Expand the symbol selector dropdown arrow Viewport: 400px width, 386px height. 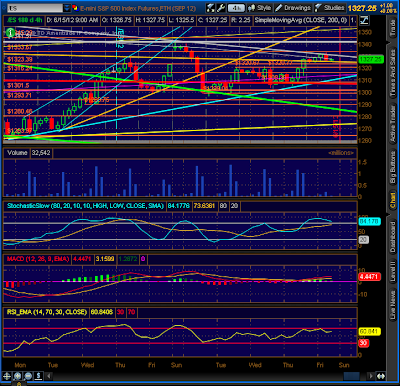click(67, 8)
